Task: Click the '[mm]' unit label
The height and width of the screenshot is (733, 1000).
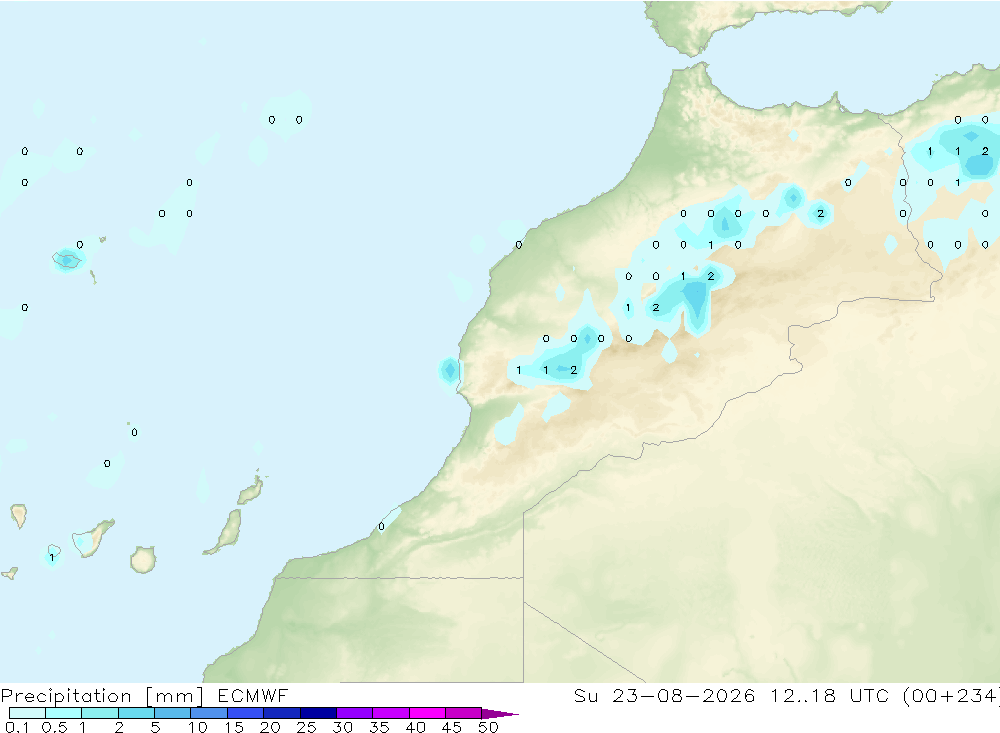Action: pos(175,696)
